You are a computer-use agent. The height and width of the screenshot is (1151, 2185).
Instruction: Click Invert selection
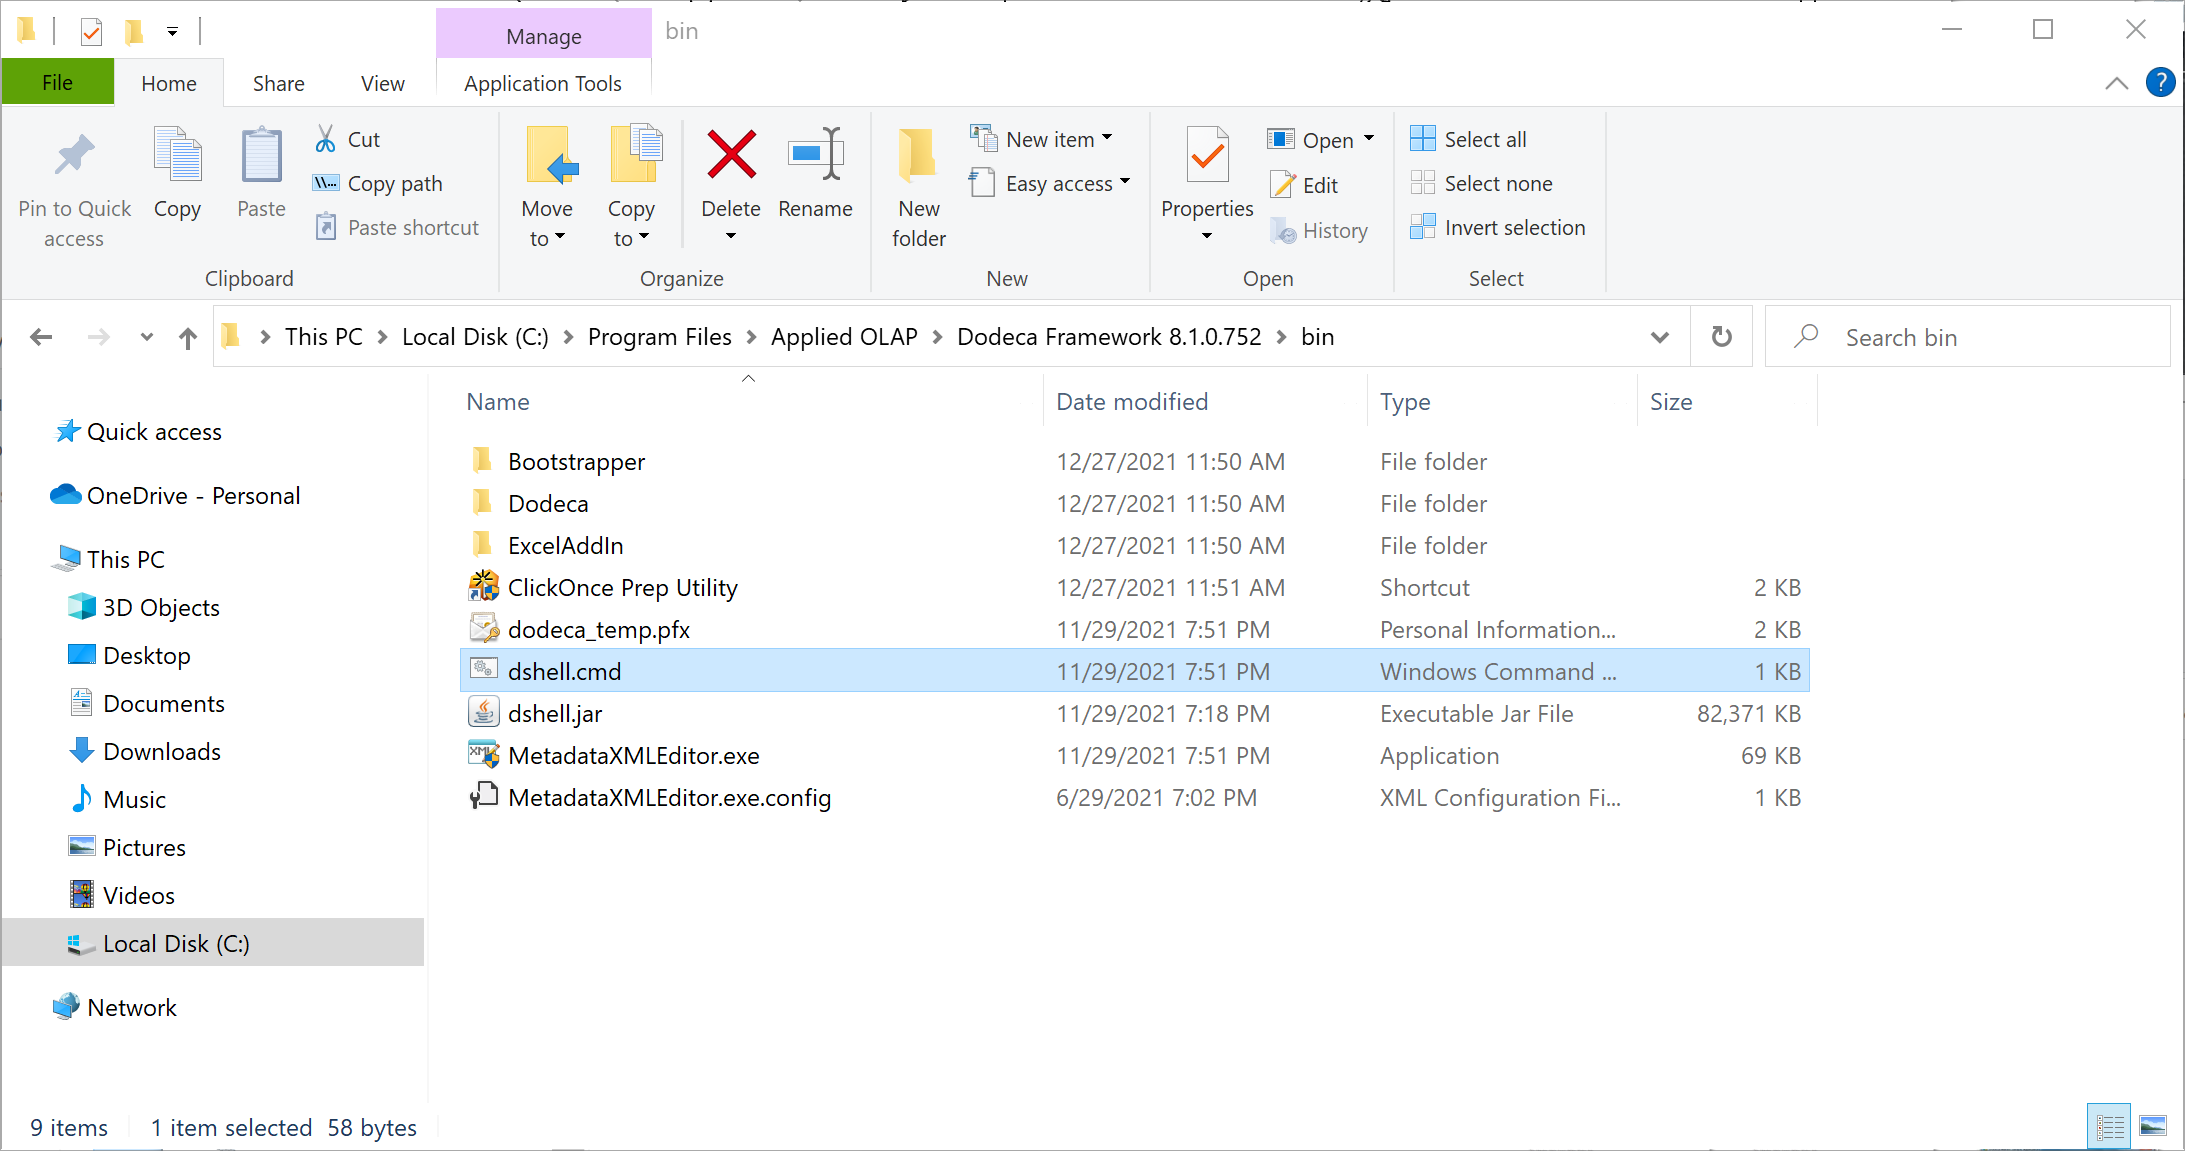pyautogui.click(x=1497, y=227)
